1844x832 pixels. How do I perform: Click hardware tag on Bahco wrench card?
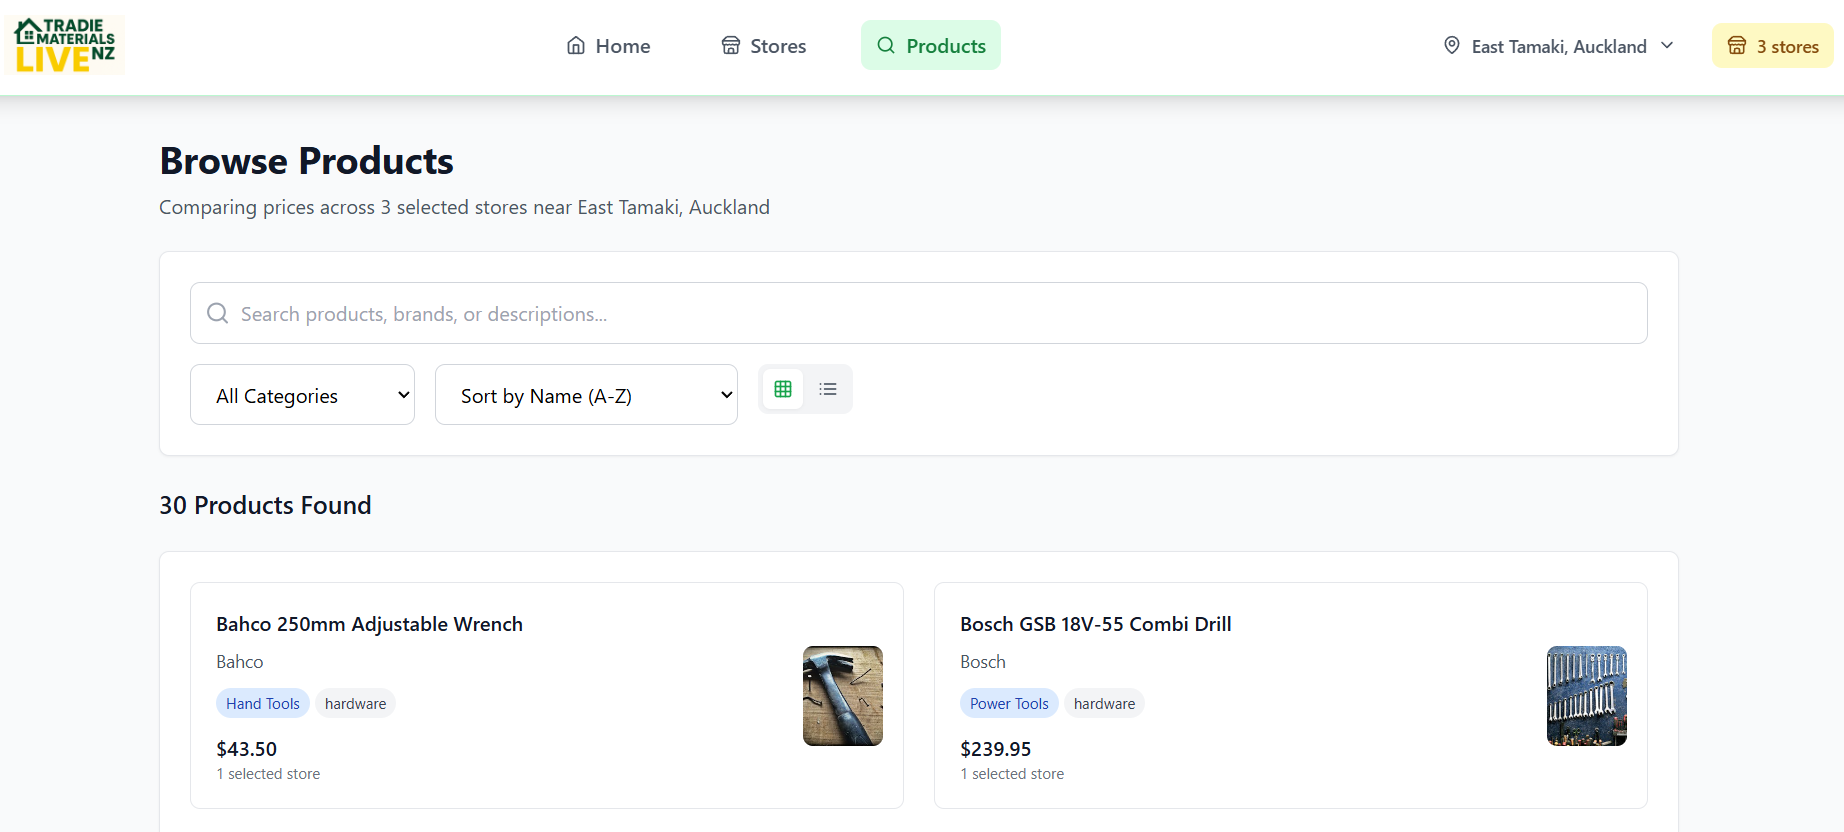coord(355,704)
